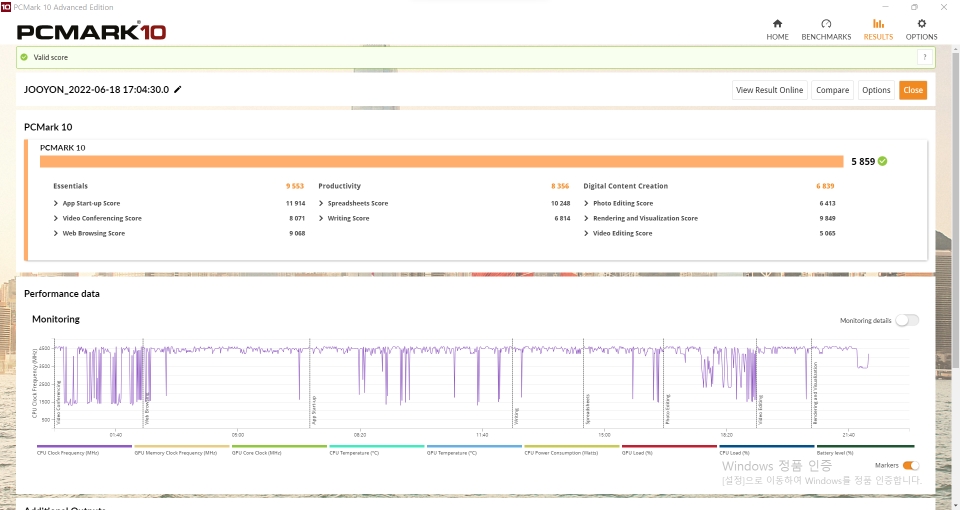Select GPU Memory Clock Frequency legend swatch
This screenshot has height=510, width=960.
[181, 446]
